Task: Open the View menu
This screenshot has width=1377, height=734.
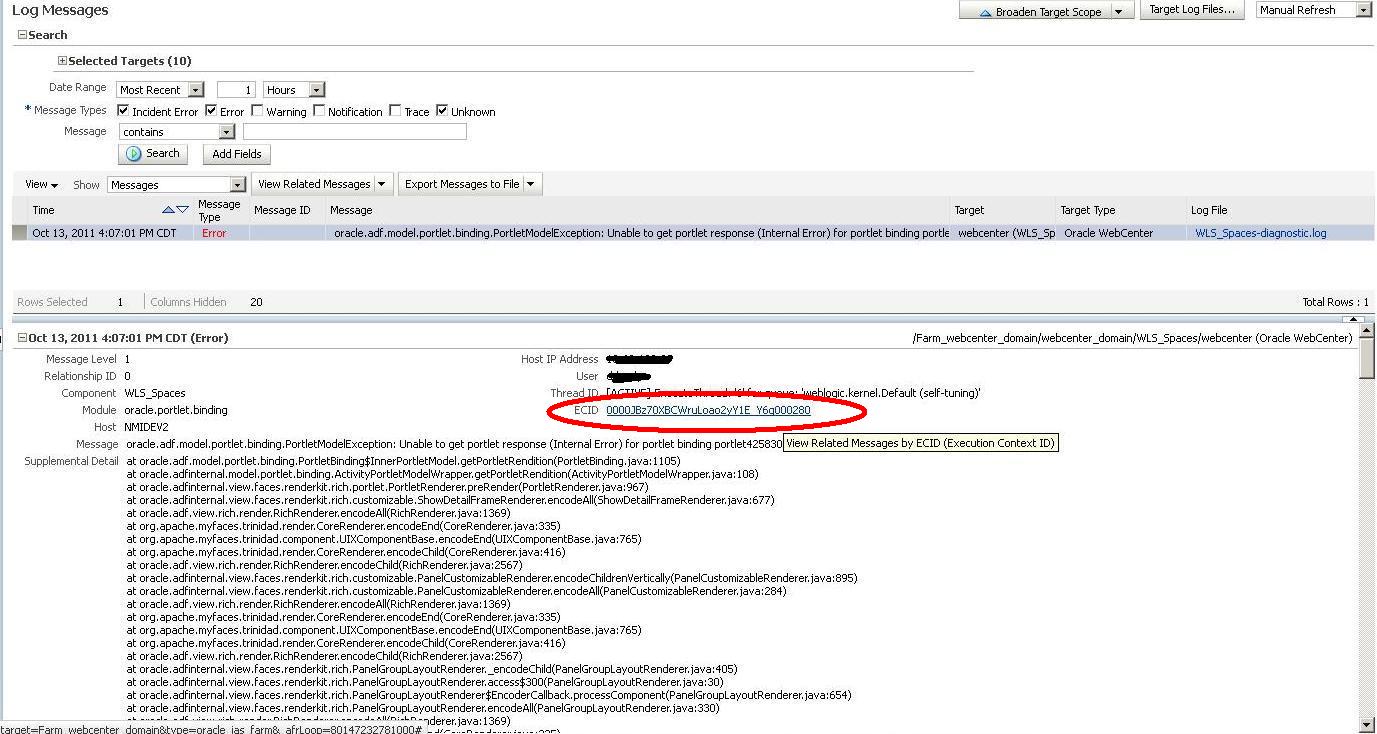Action: pyautogui.click(x=41, y=185)
